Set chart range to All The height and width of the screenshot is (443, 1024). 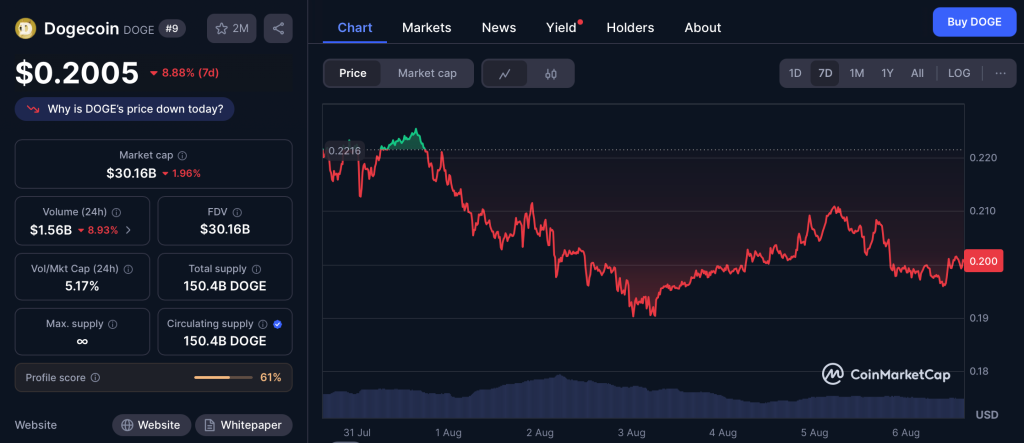(918, 73)
